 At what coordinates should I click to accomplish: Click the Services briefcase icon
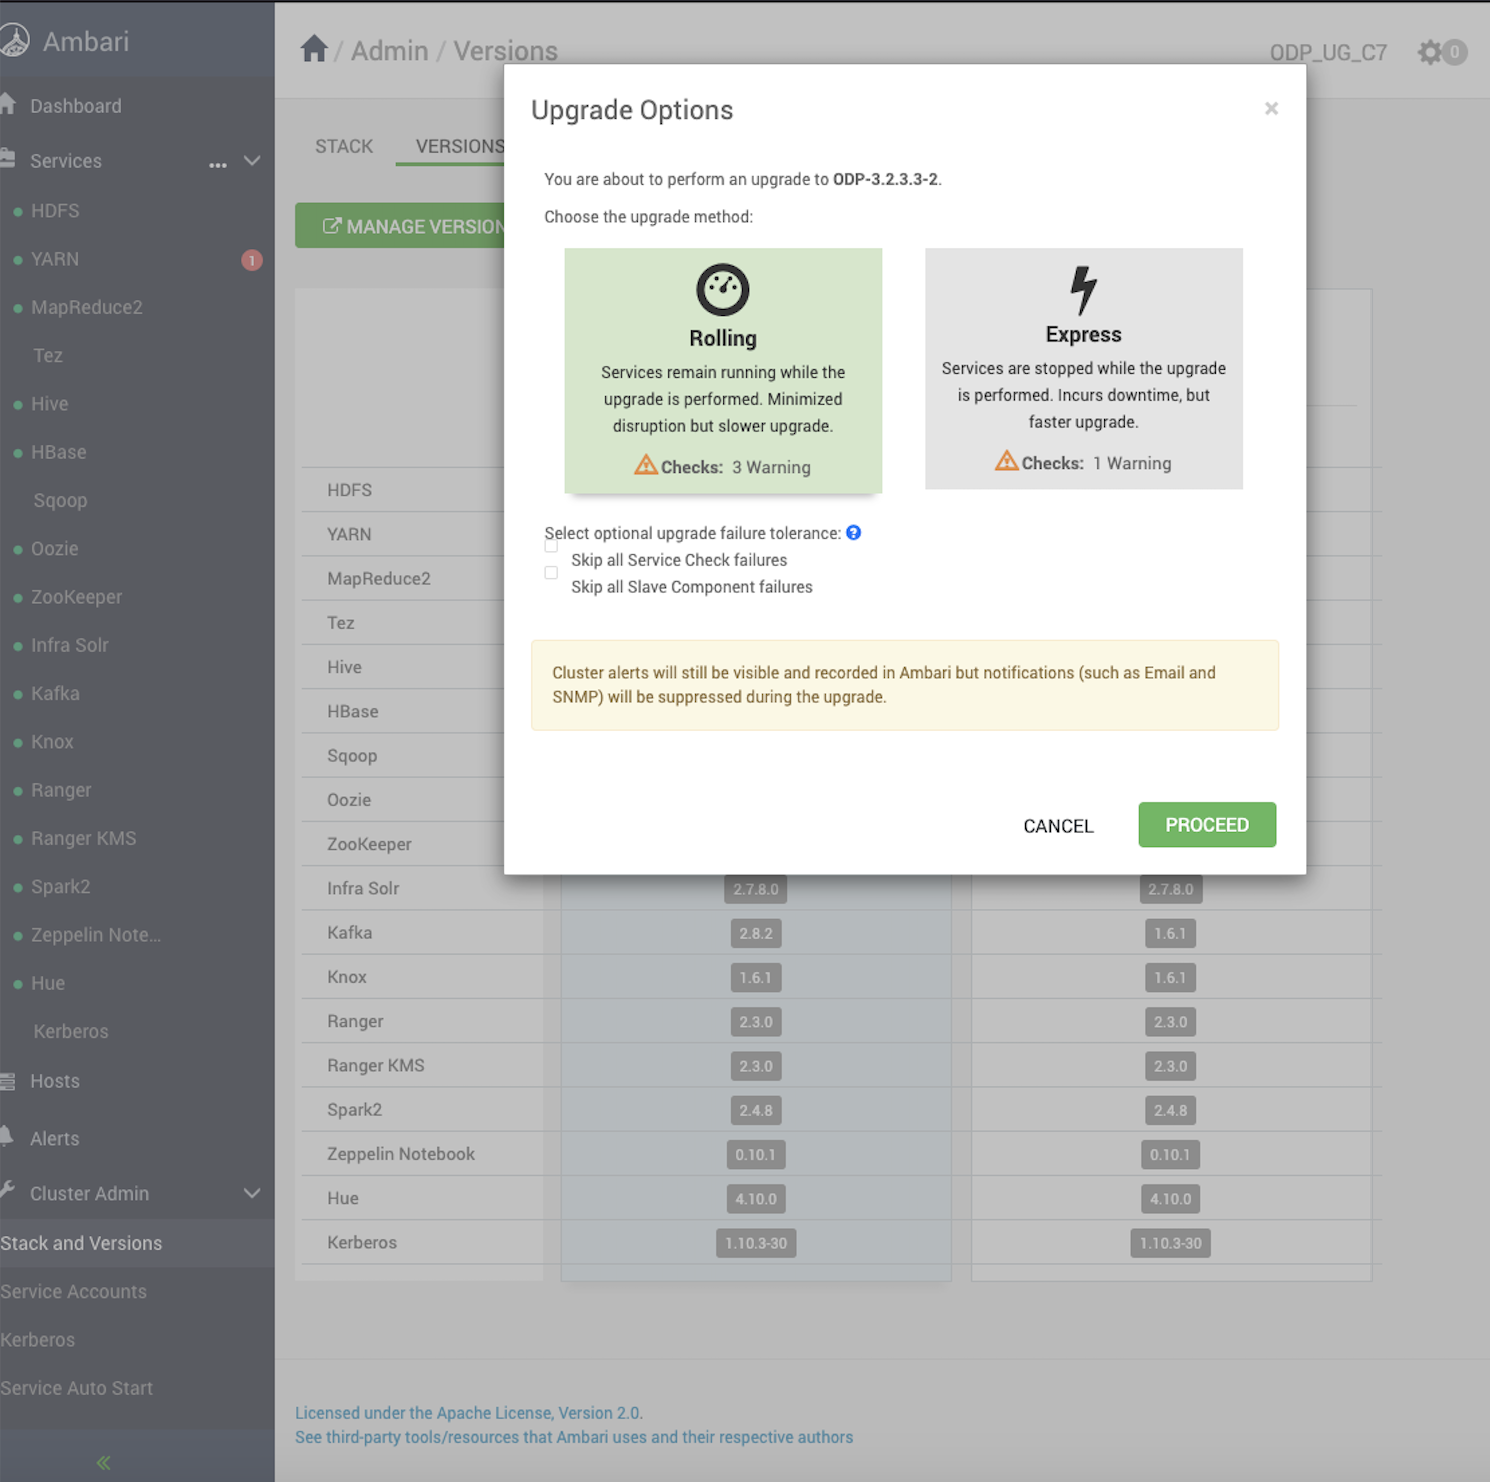point(8,159)
